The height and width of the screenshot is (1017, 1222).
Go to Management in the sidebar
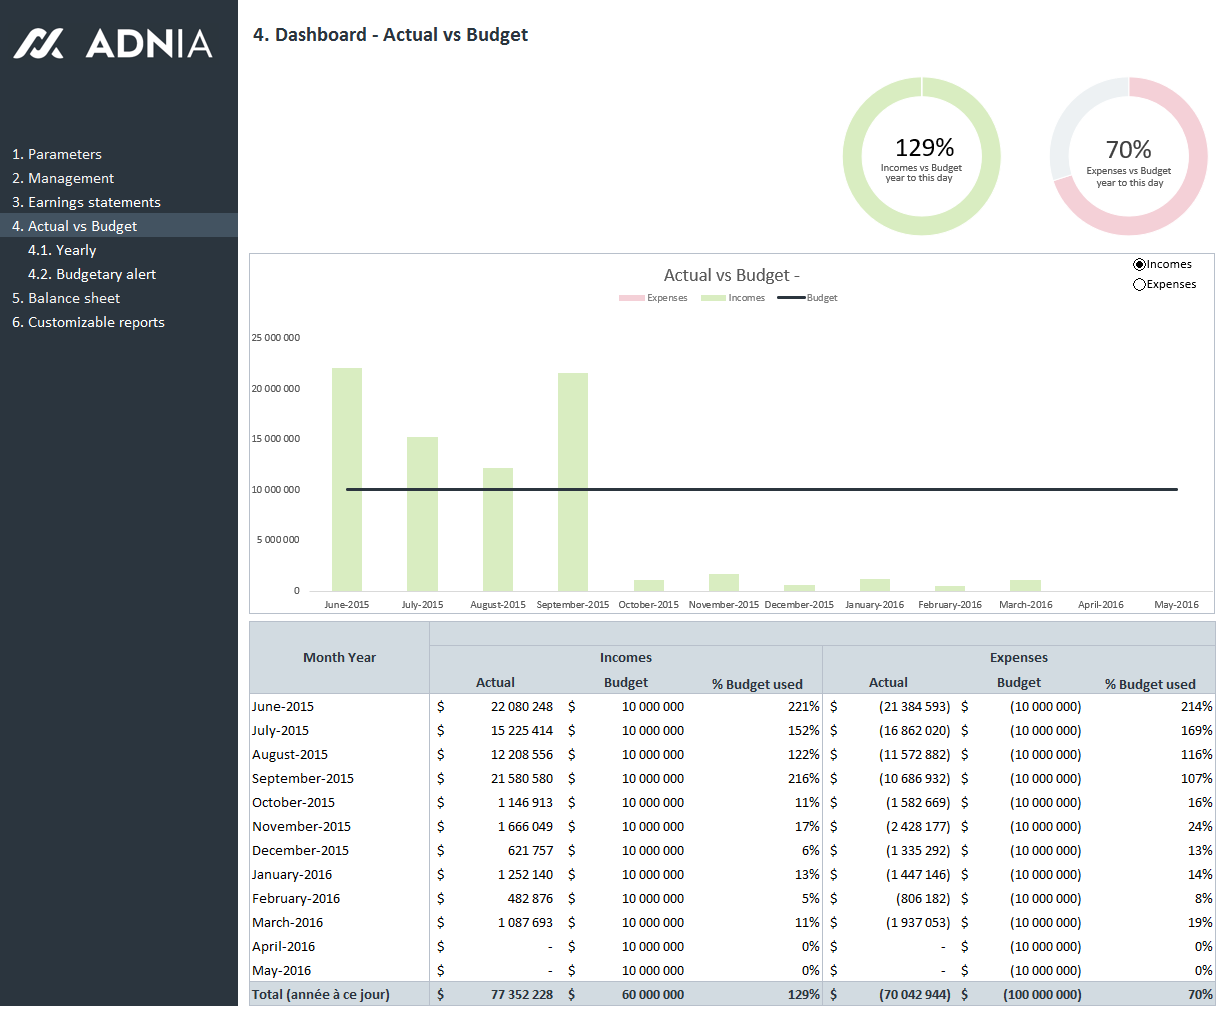coord(63,178)
